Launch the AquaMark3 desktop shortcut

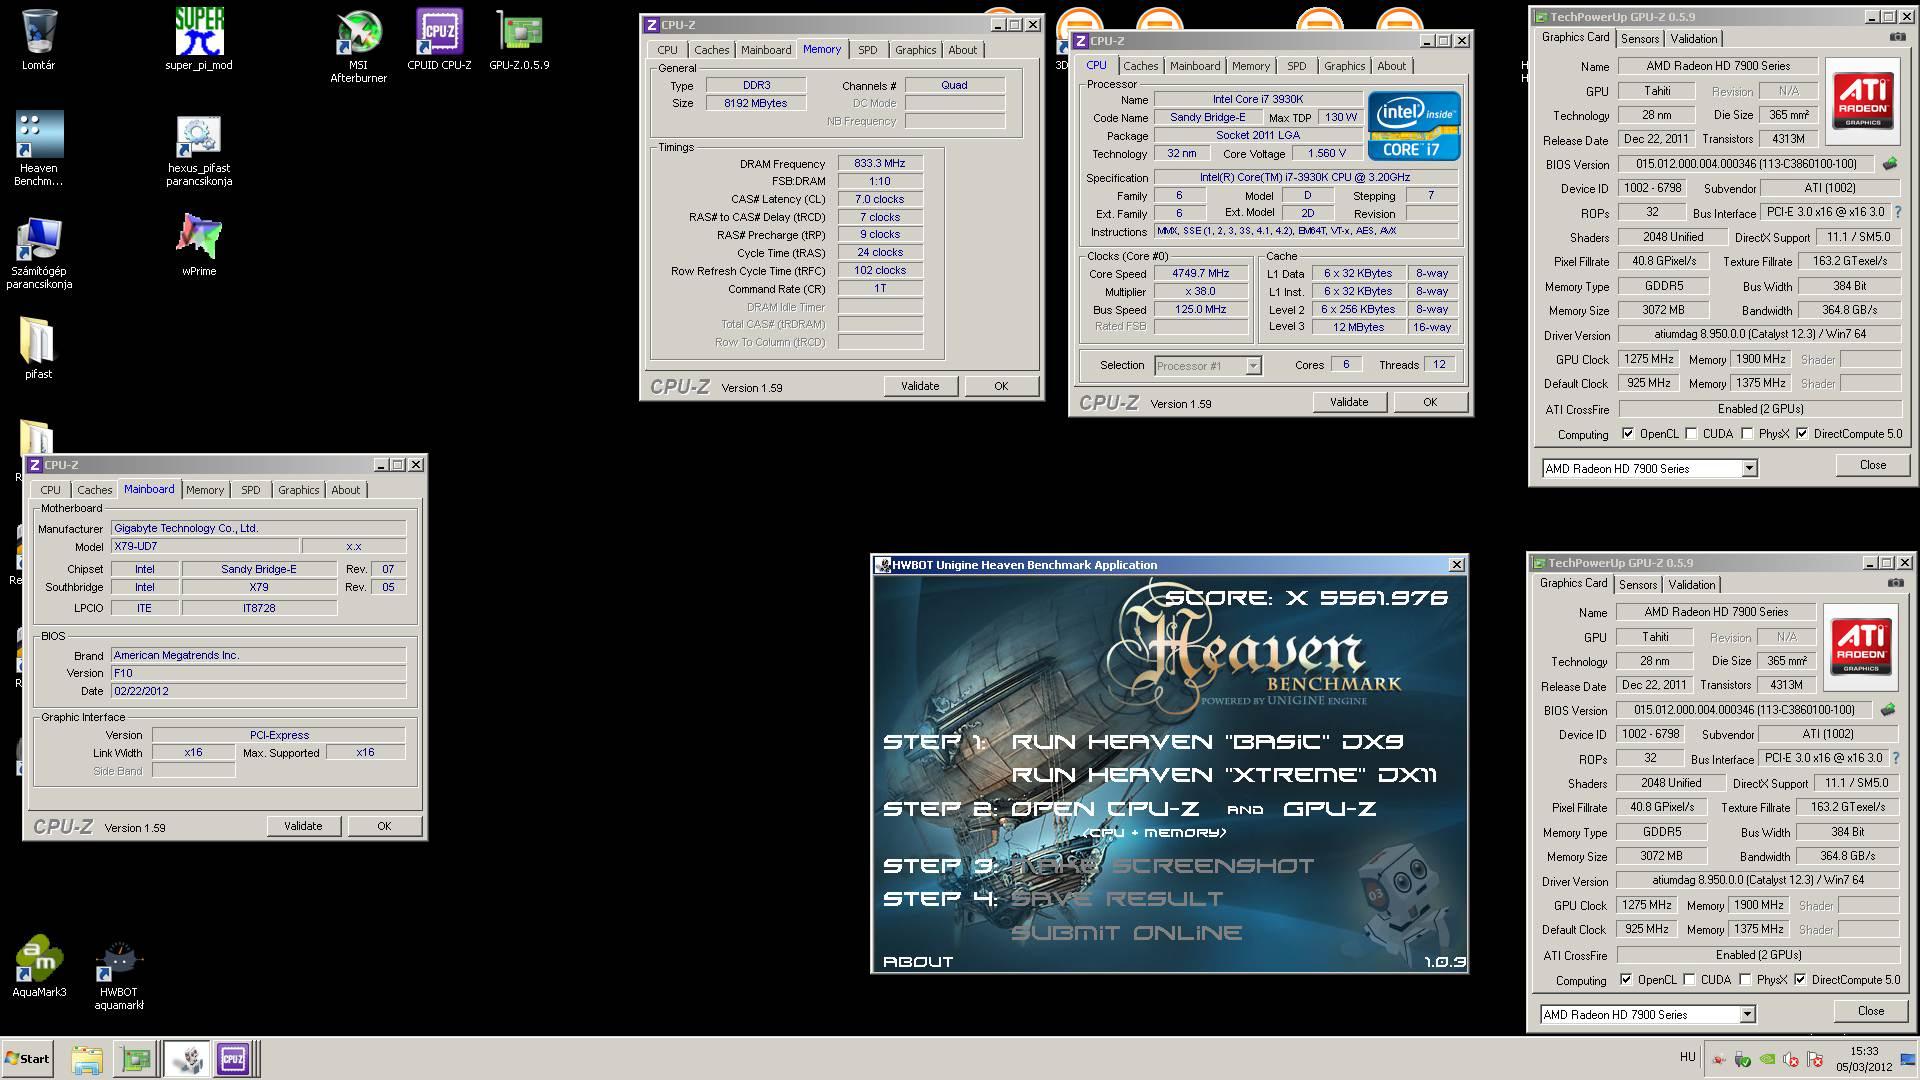point(39,967)
